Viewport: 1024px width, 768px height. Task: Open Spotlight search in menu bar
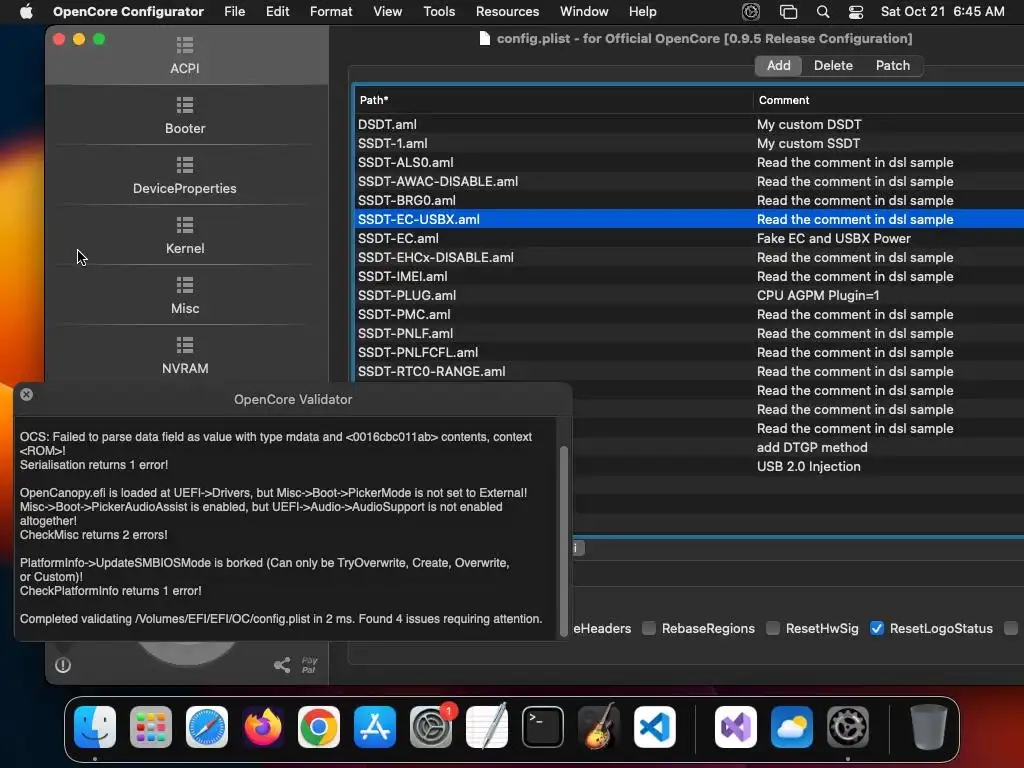[x=823, y=12]
